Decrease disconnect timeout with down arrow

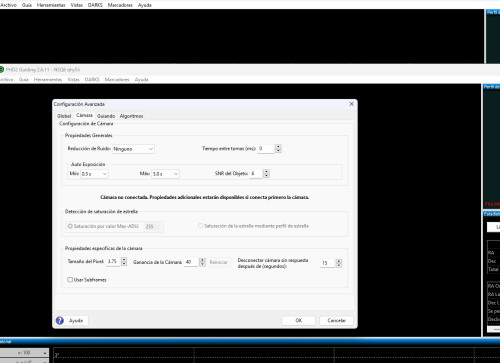coord(339,265)
